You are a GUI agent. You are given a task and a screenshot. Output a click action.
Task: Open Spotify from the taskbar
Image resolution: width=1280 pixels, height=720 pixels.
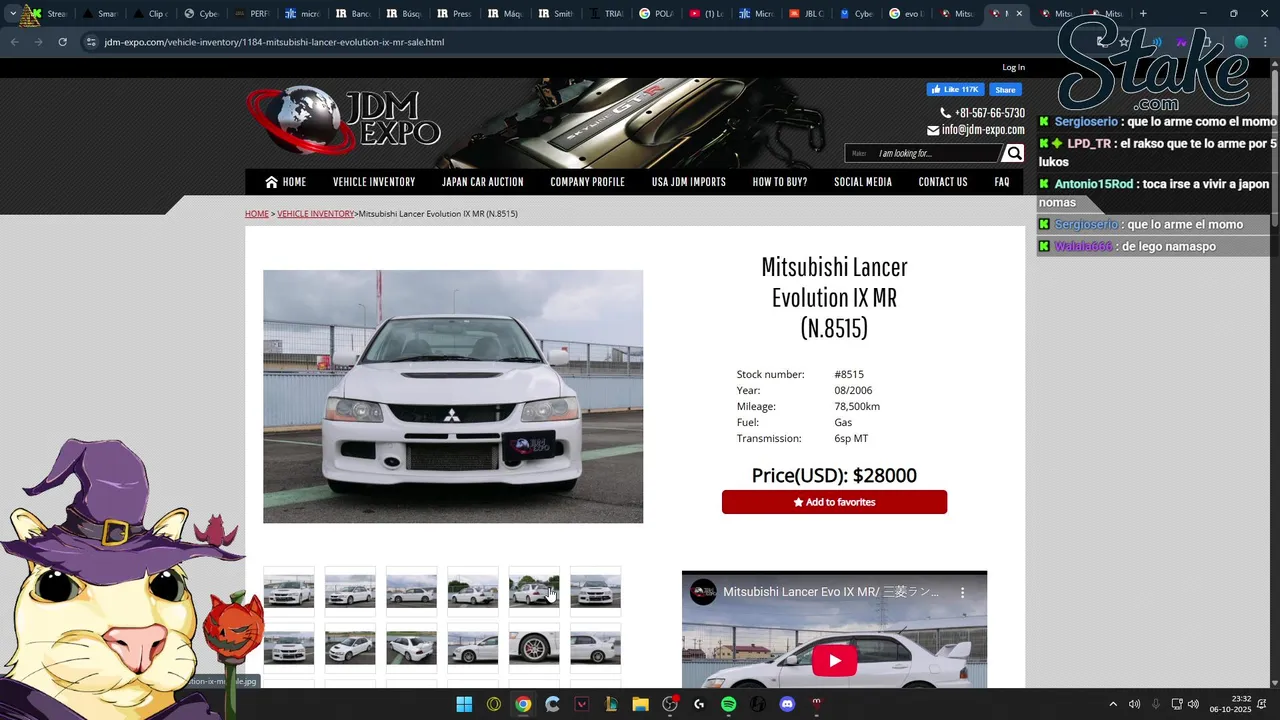click(728, 704)
